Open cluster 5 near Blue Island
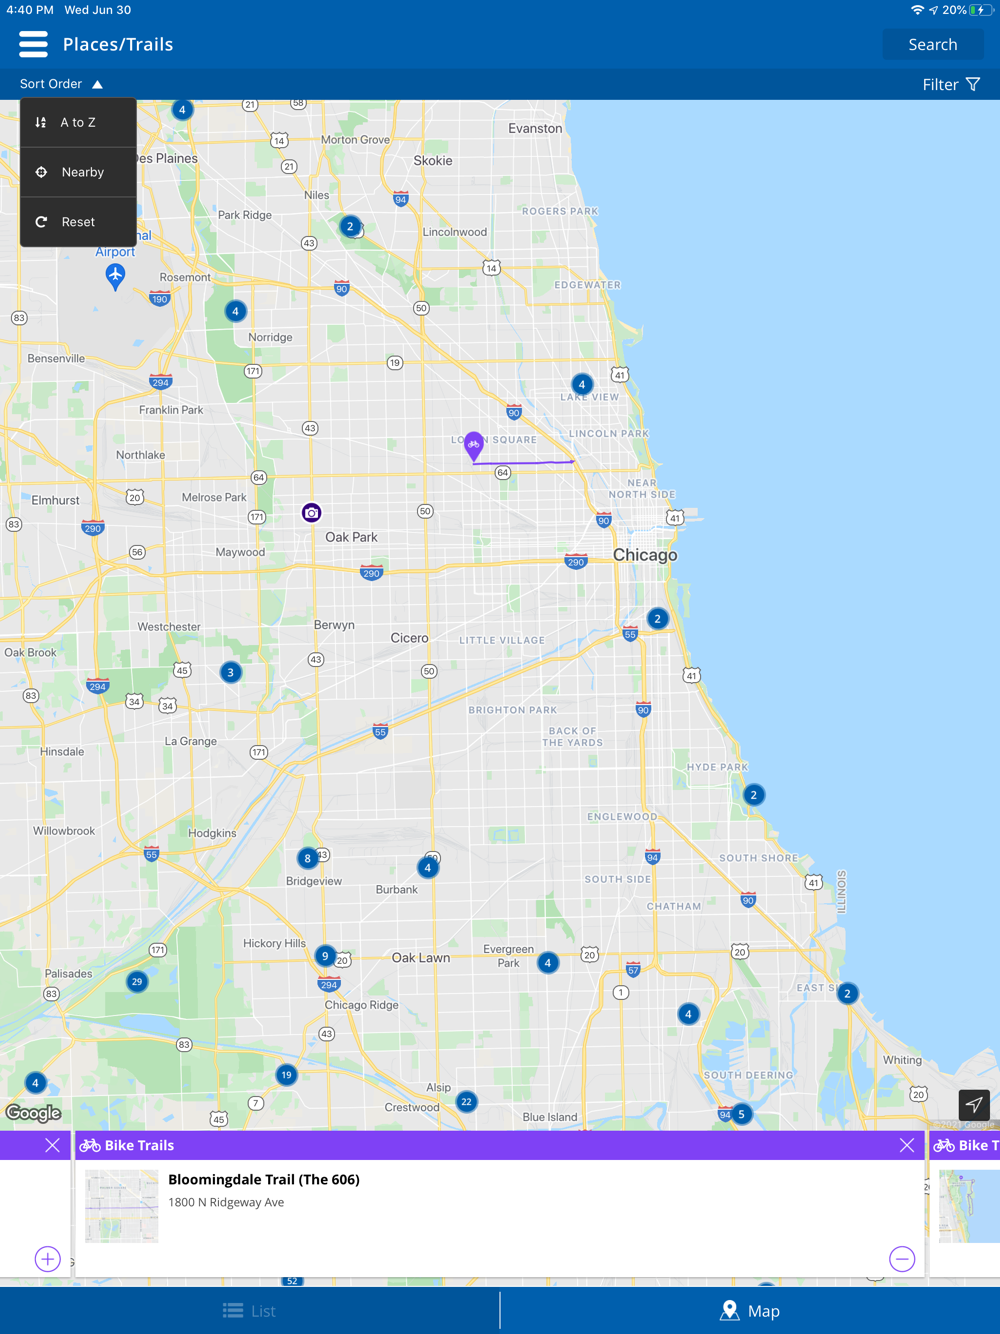This screenshot has width=1000, height=1334. (x=741, y=1114)
